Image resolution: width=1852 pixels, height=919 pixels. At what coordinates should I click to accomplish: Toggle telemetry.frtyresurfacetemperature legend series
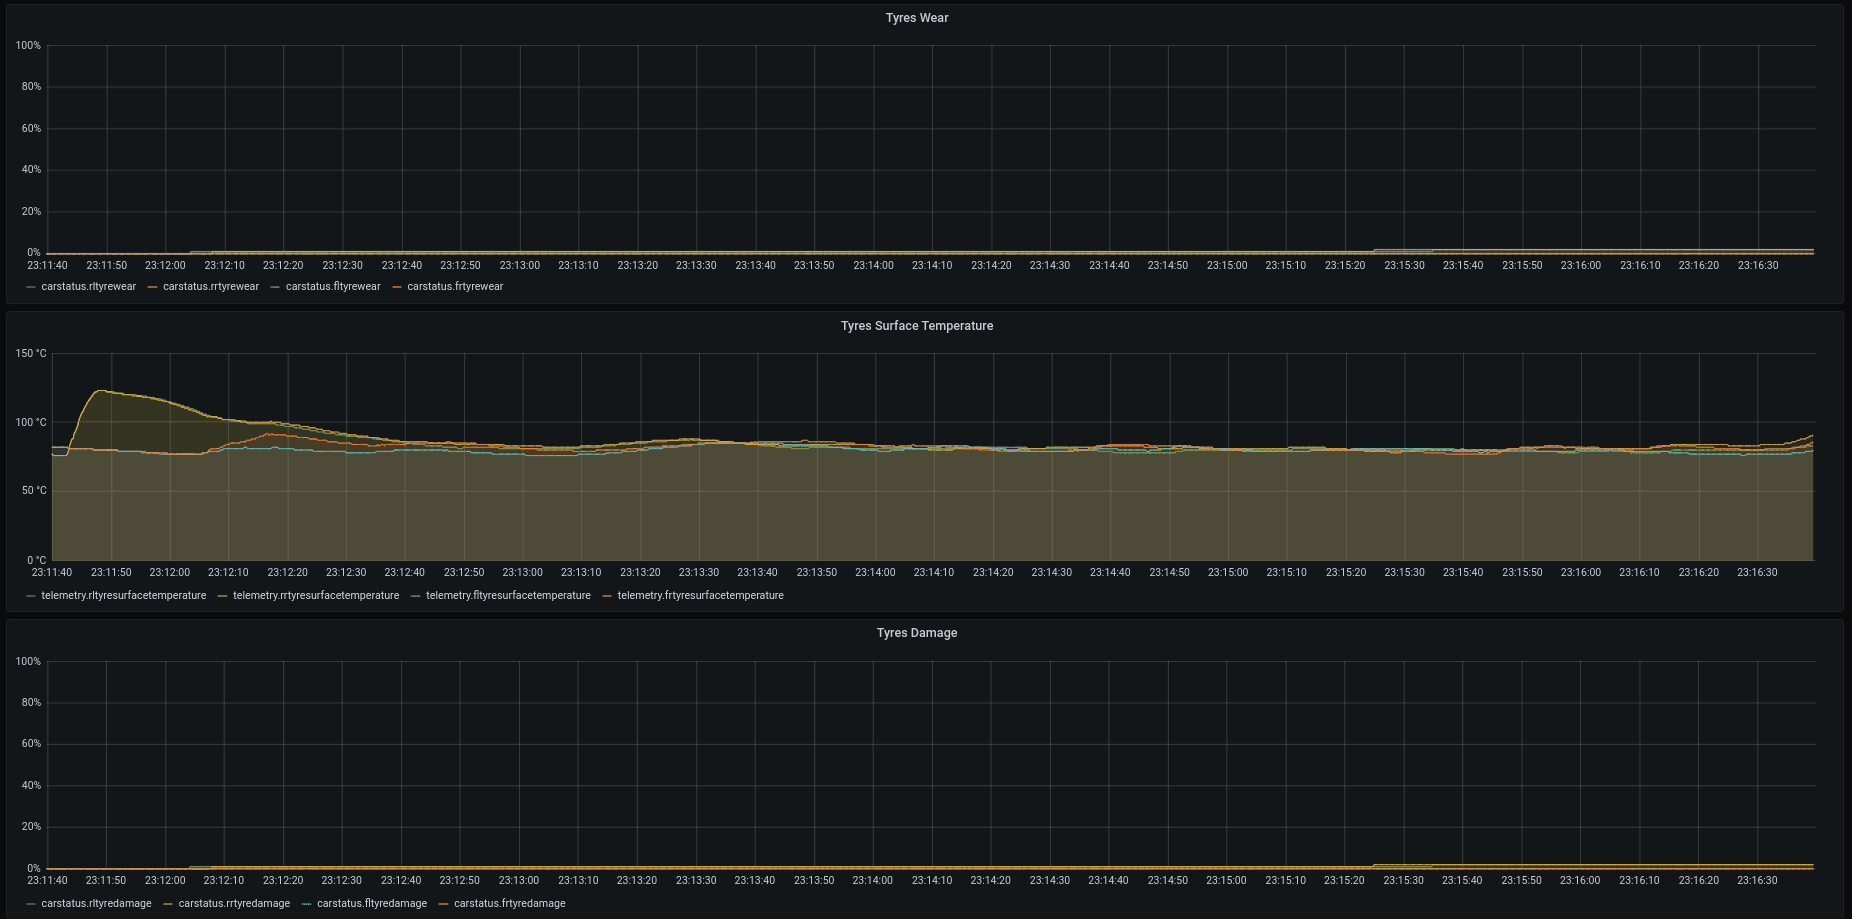tap(700, 596)
